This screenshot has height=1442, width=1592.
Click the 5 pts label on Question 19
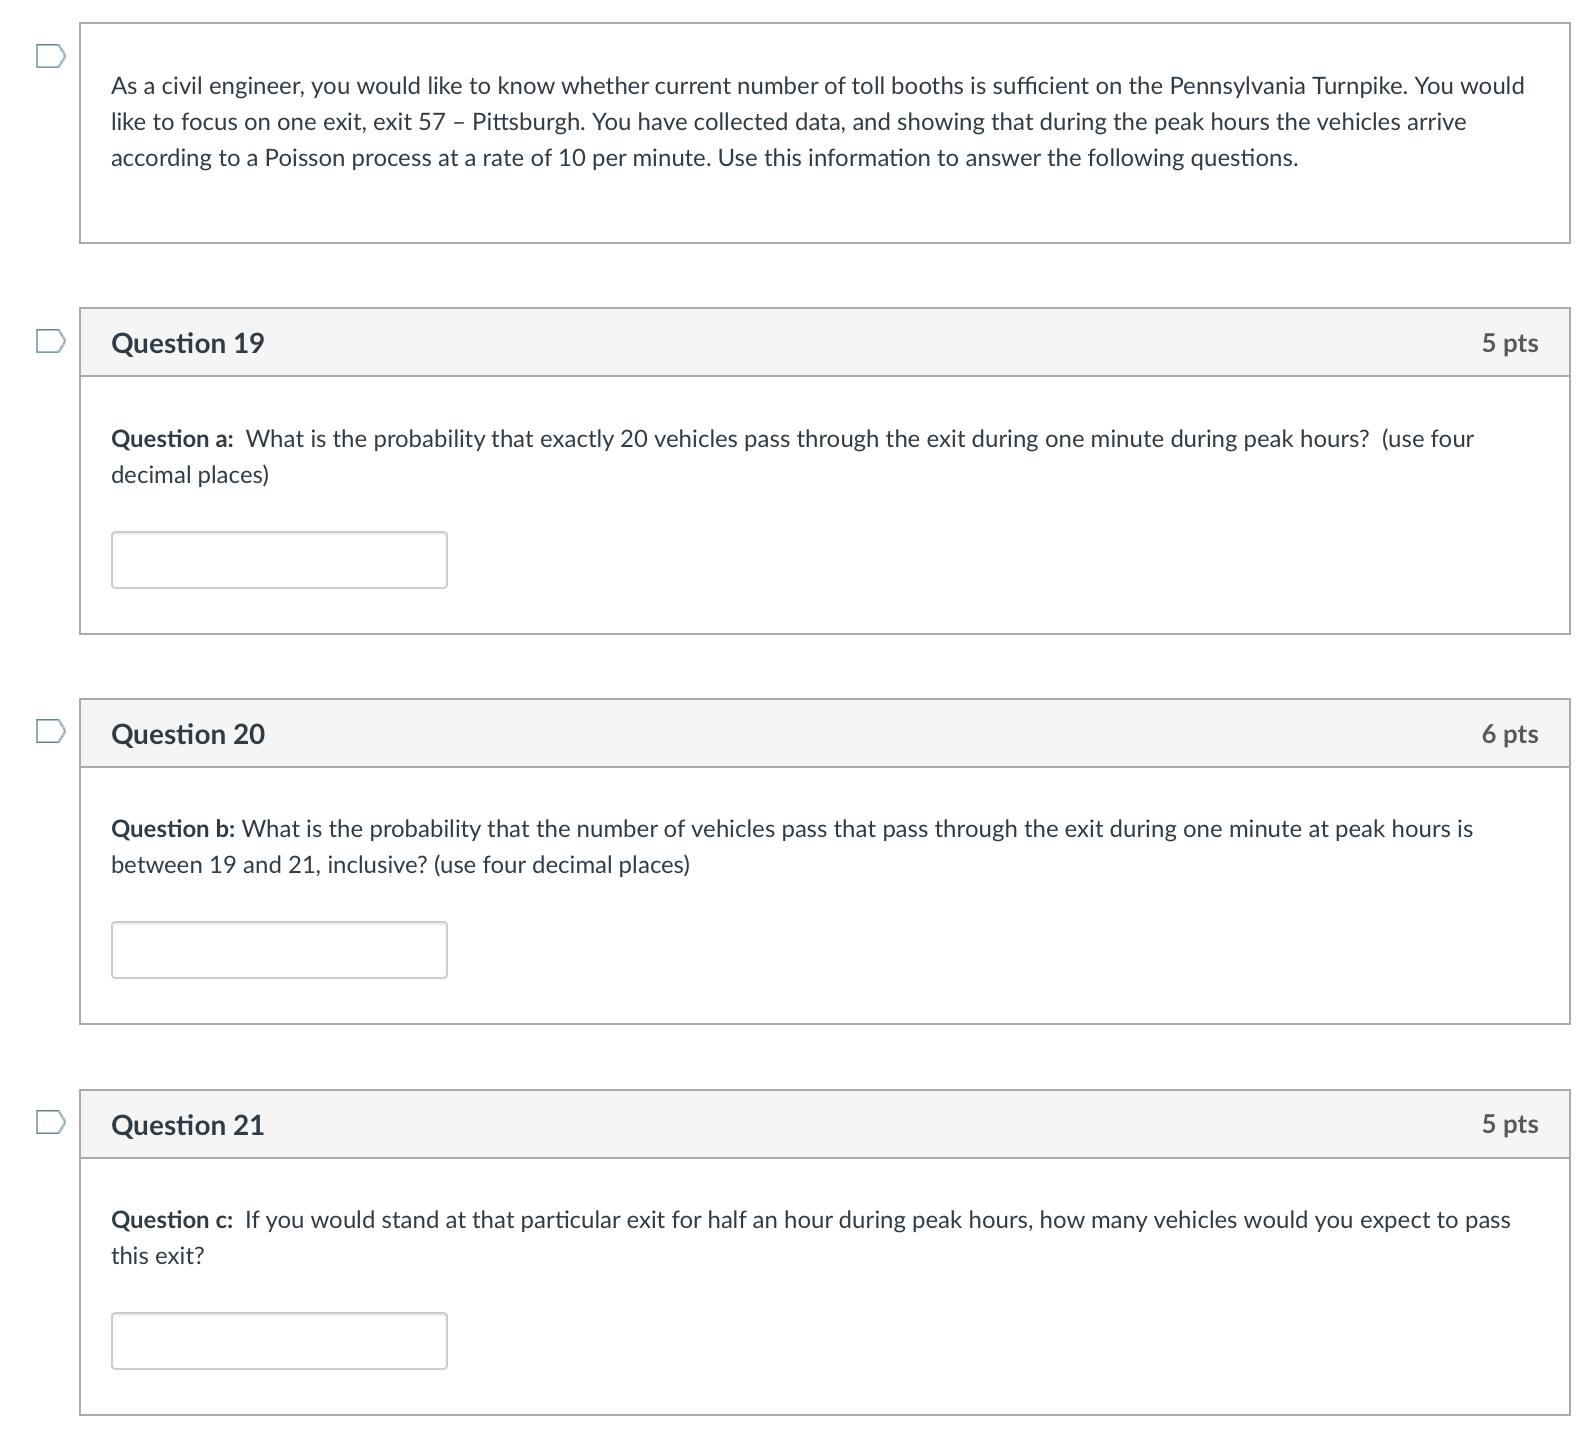[x=1510, y=343]
